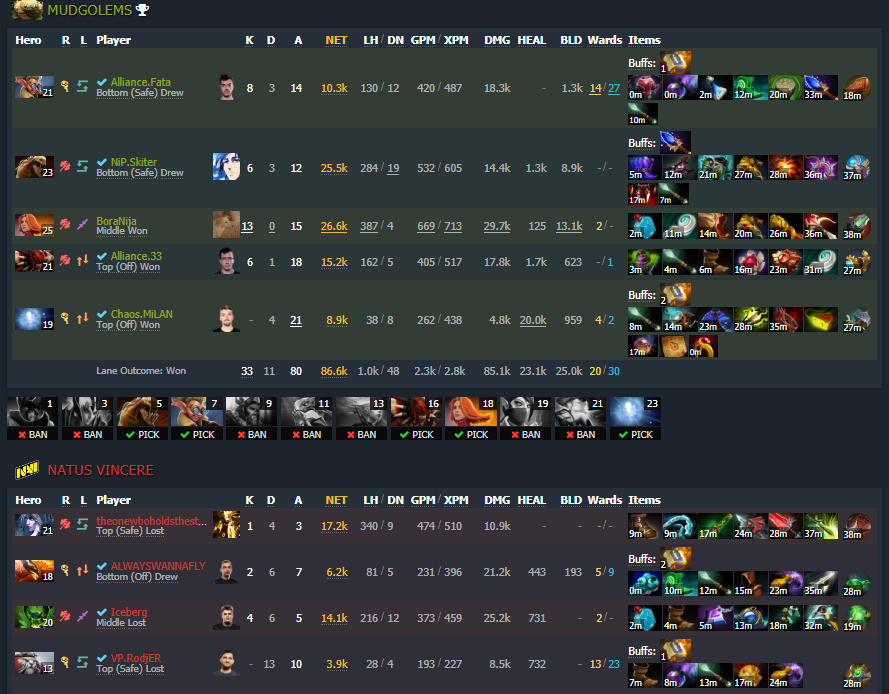This screenshot has width=889, height=694.
Task: Click Iceberg's middle lane icon
Action: pos(83,616)
